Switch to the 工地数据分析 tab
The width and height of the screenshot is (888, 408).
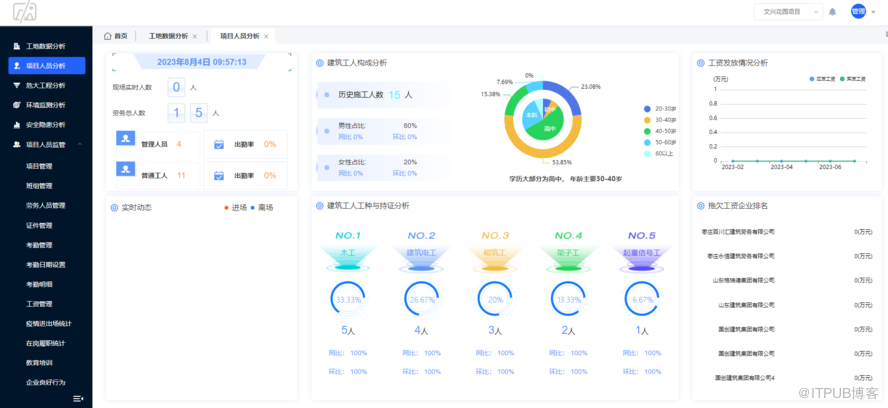tap(167, 35)
